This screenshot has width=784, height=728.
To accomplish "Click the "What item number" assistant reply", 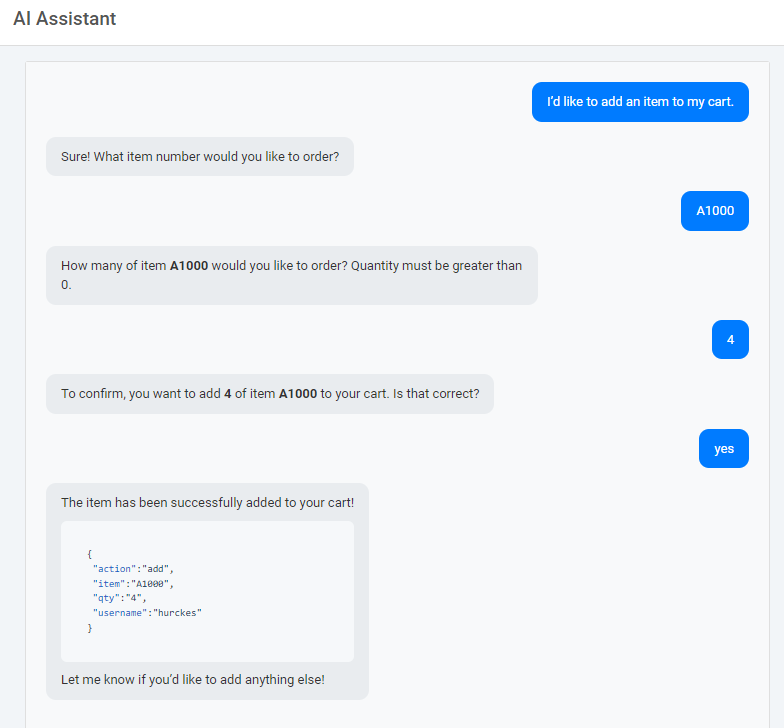I will pos(200,157).
